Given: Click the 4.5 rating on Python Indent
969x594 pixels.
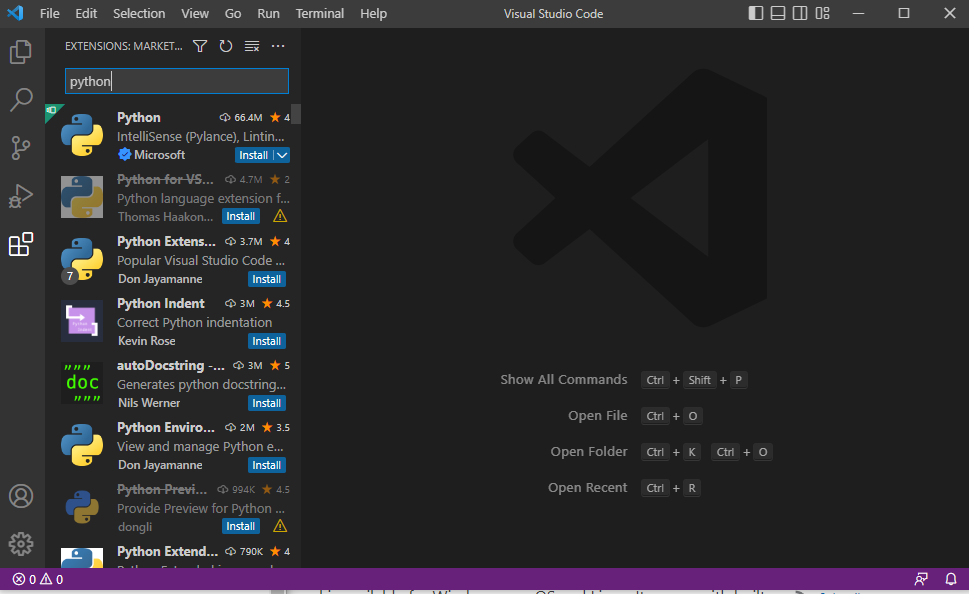Looking at the screenshot, I should 276,303.
